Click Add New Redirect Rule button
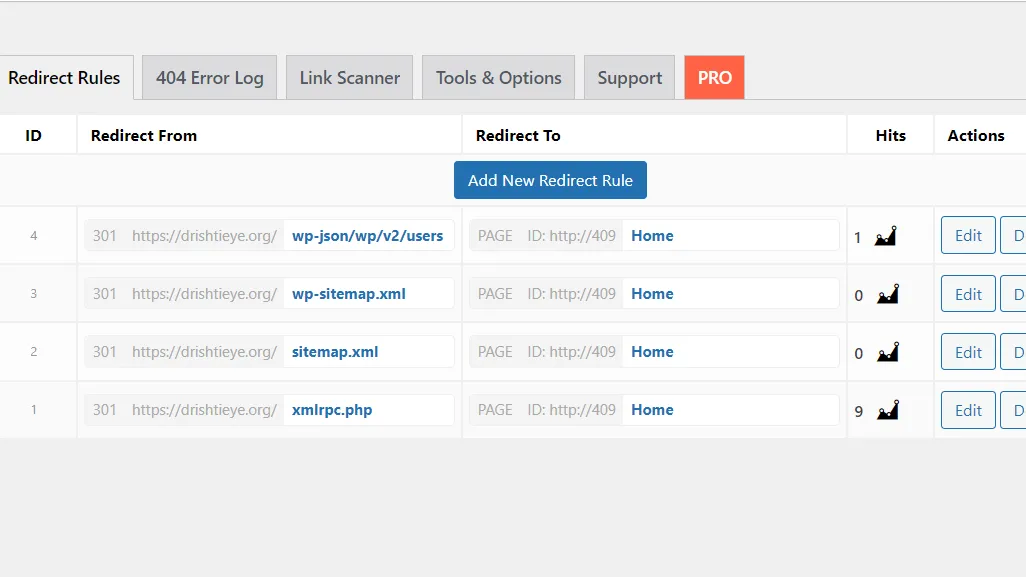1026x577 pixels. (550, 180)
